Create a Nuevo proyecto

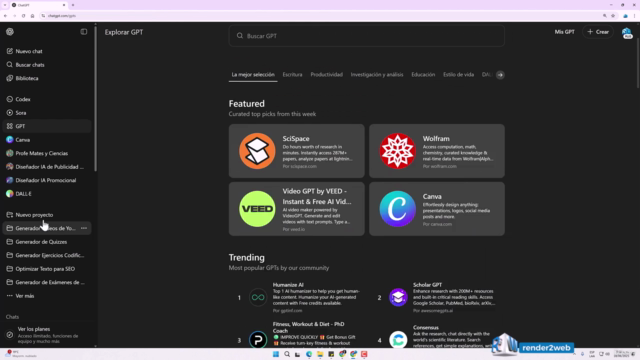(47, 215)
